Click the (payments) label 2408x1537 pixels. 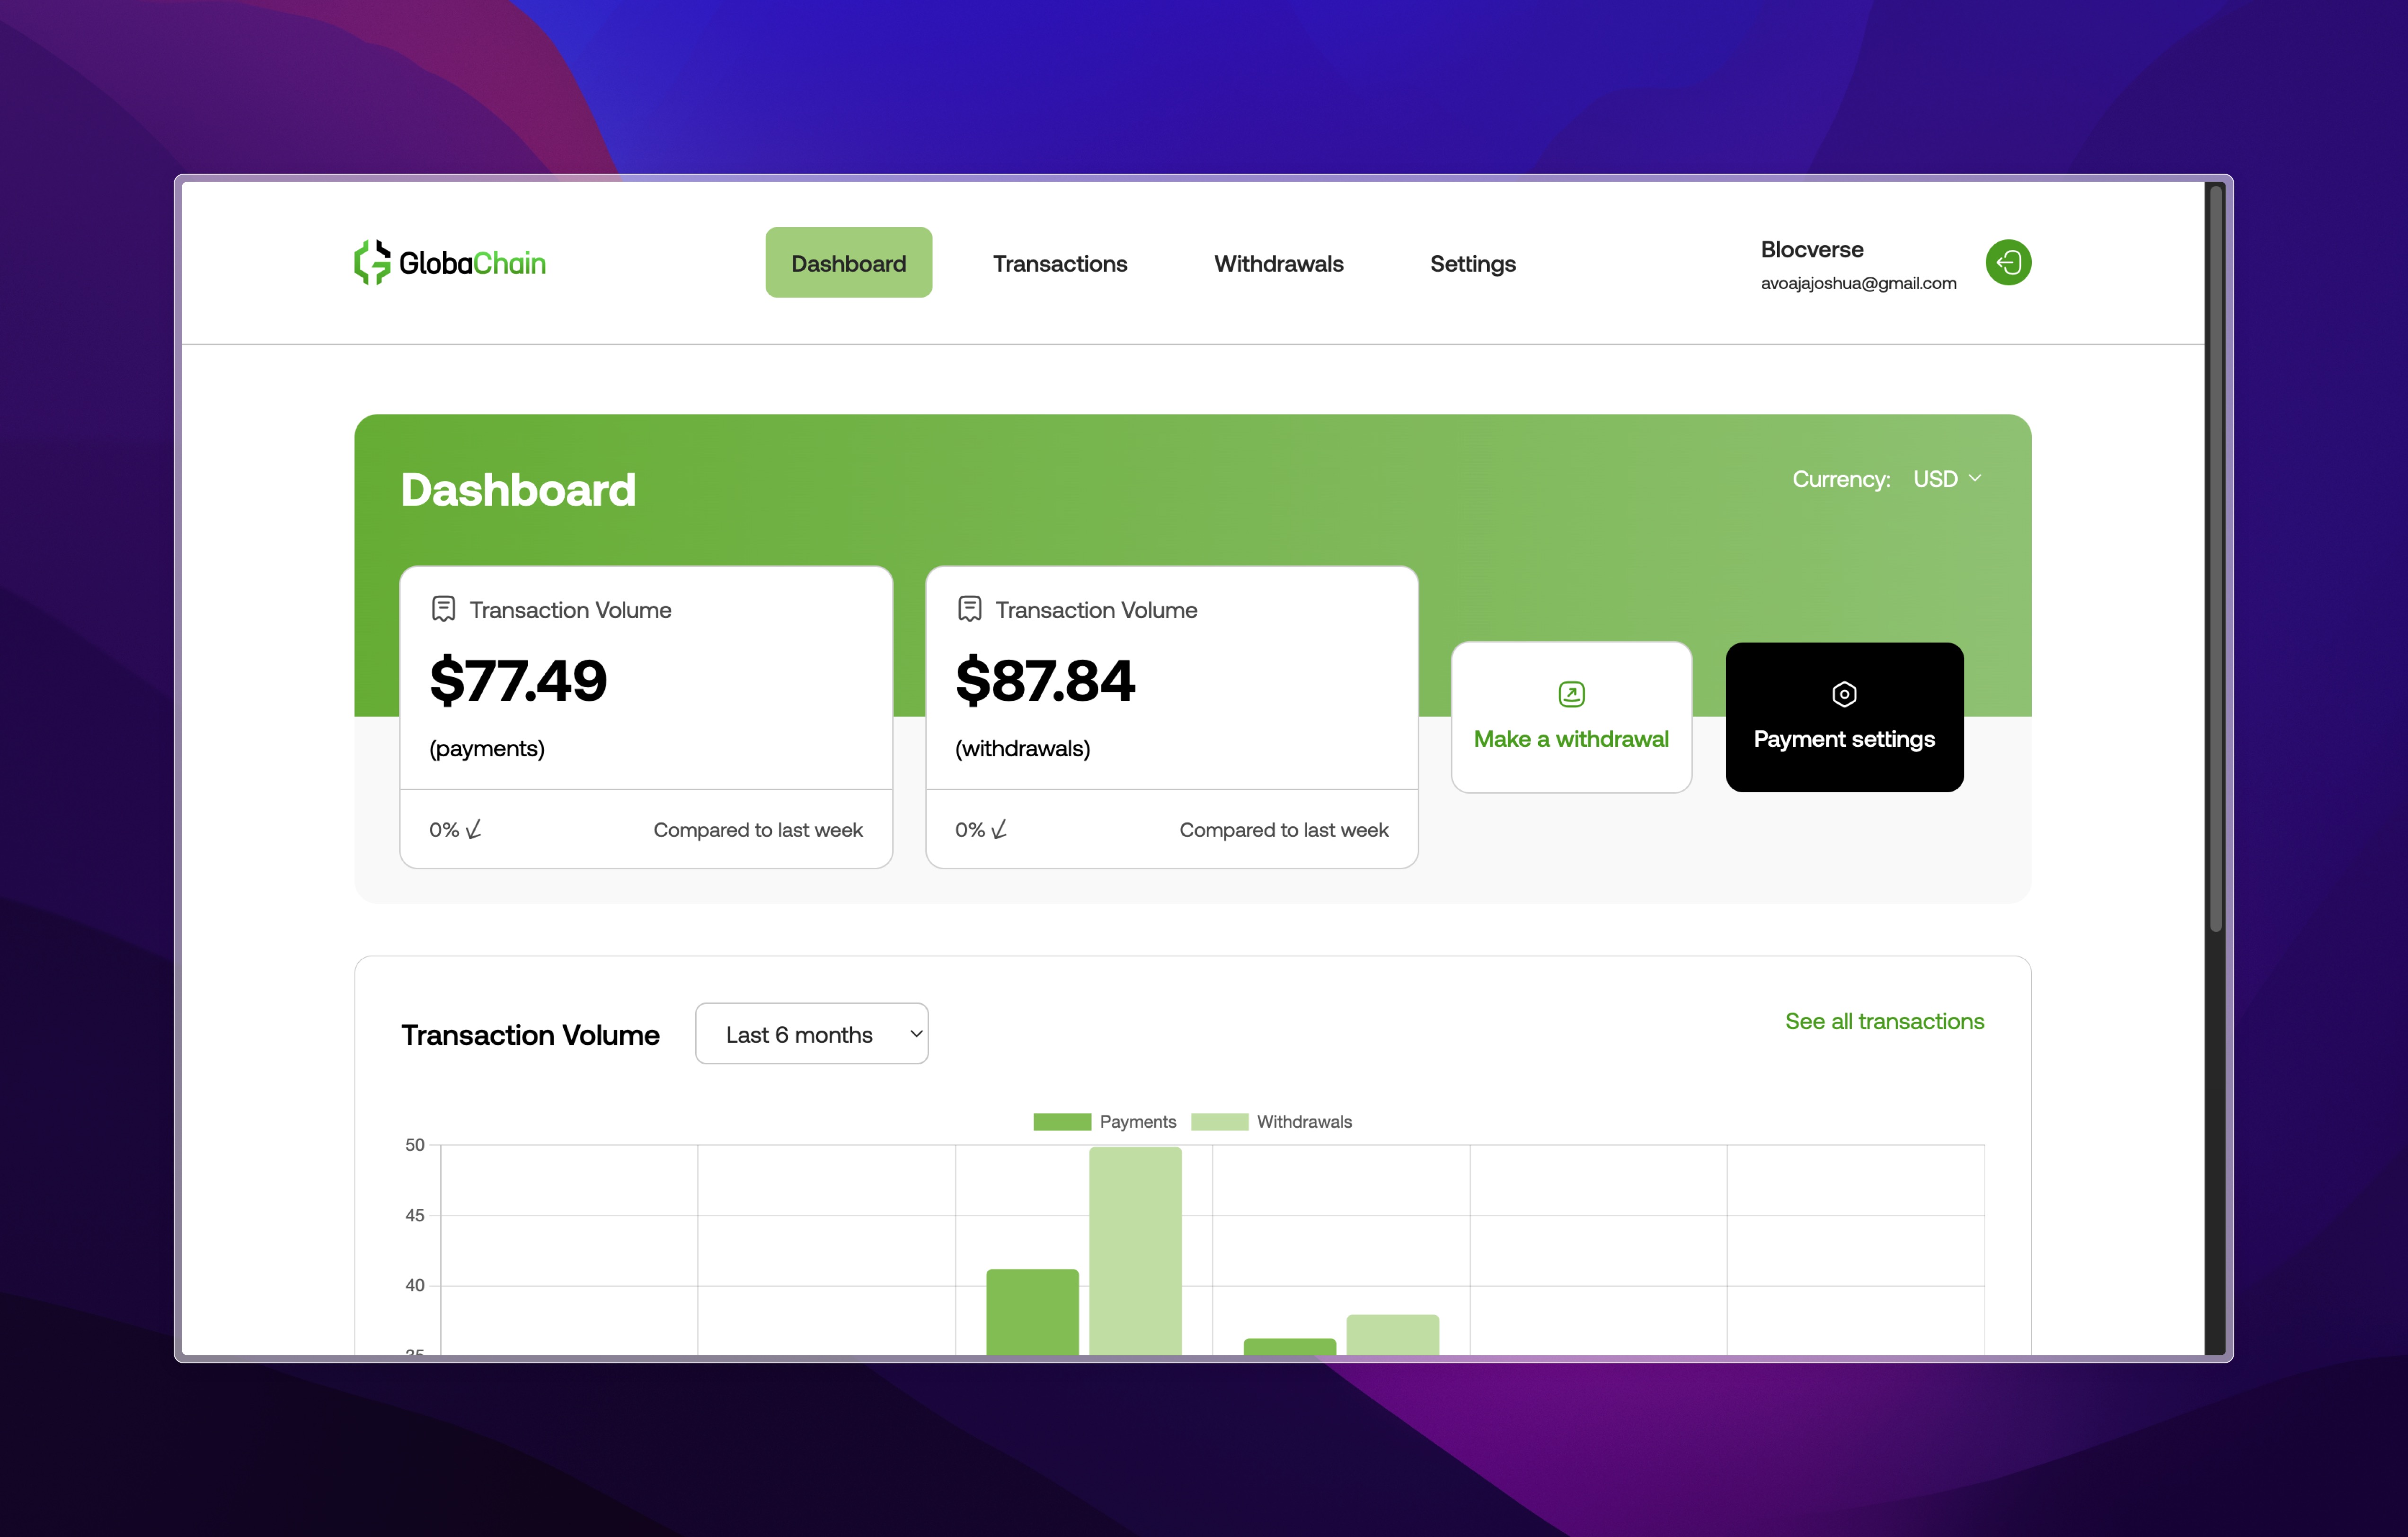(487, 748)
